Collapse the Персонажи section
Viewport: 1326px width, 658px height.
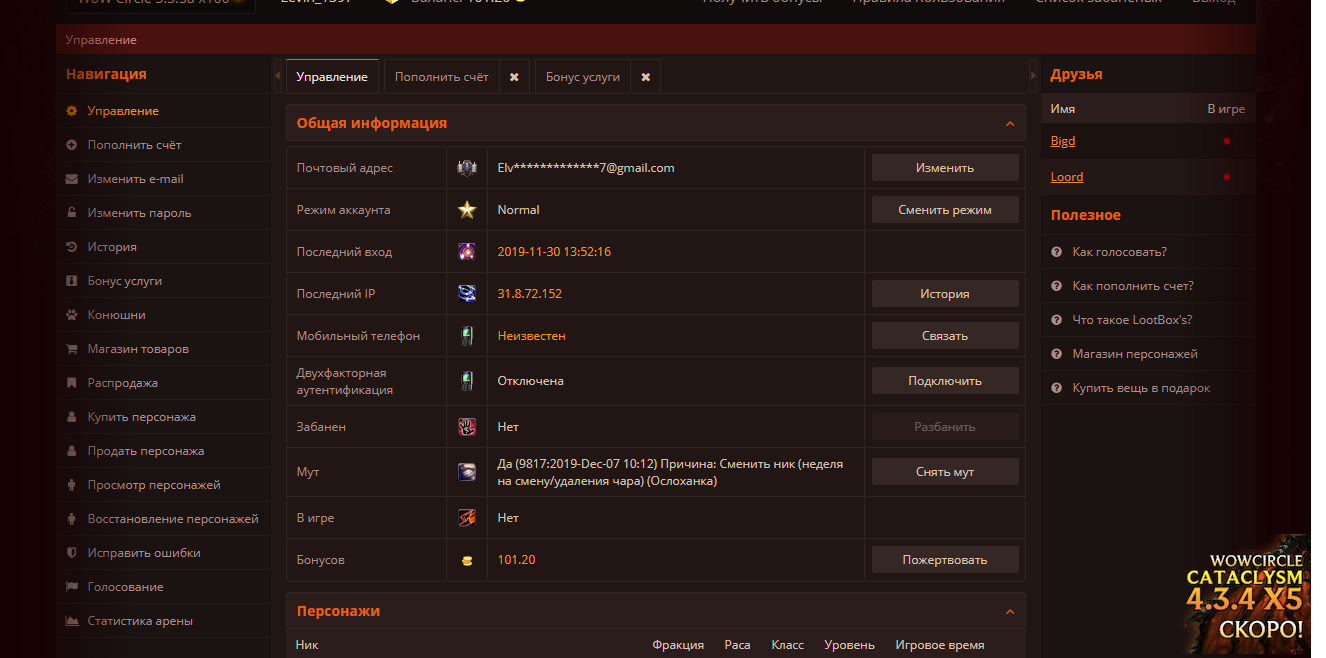click(1009, 612)
